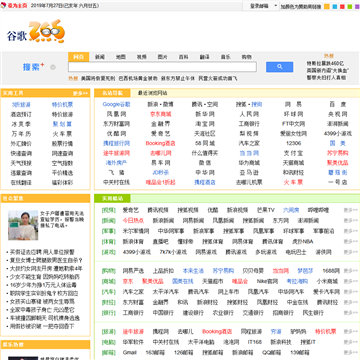Open Booking酒店 in the [旅游] row
This screenshot has height=360, width=360.
point(217,332)
